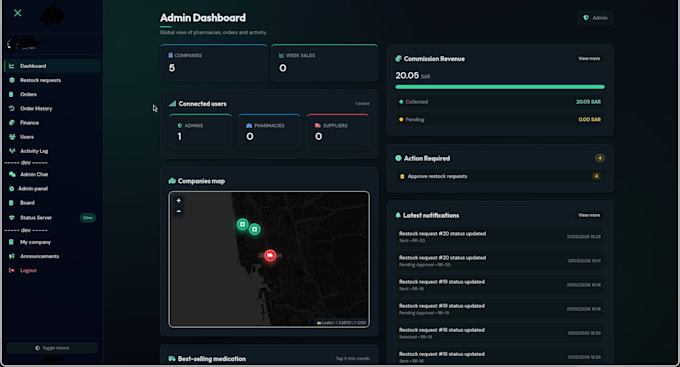Click the Action Required alert icon
Screen dimensions: 680x367
point(398,158)
